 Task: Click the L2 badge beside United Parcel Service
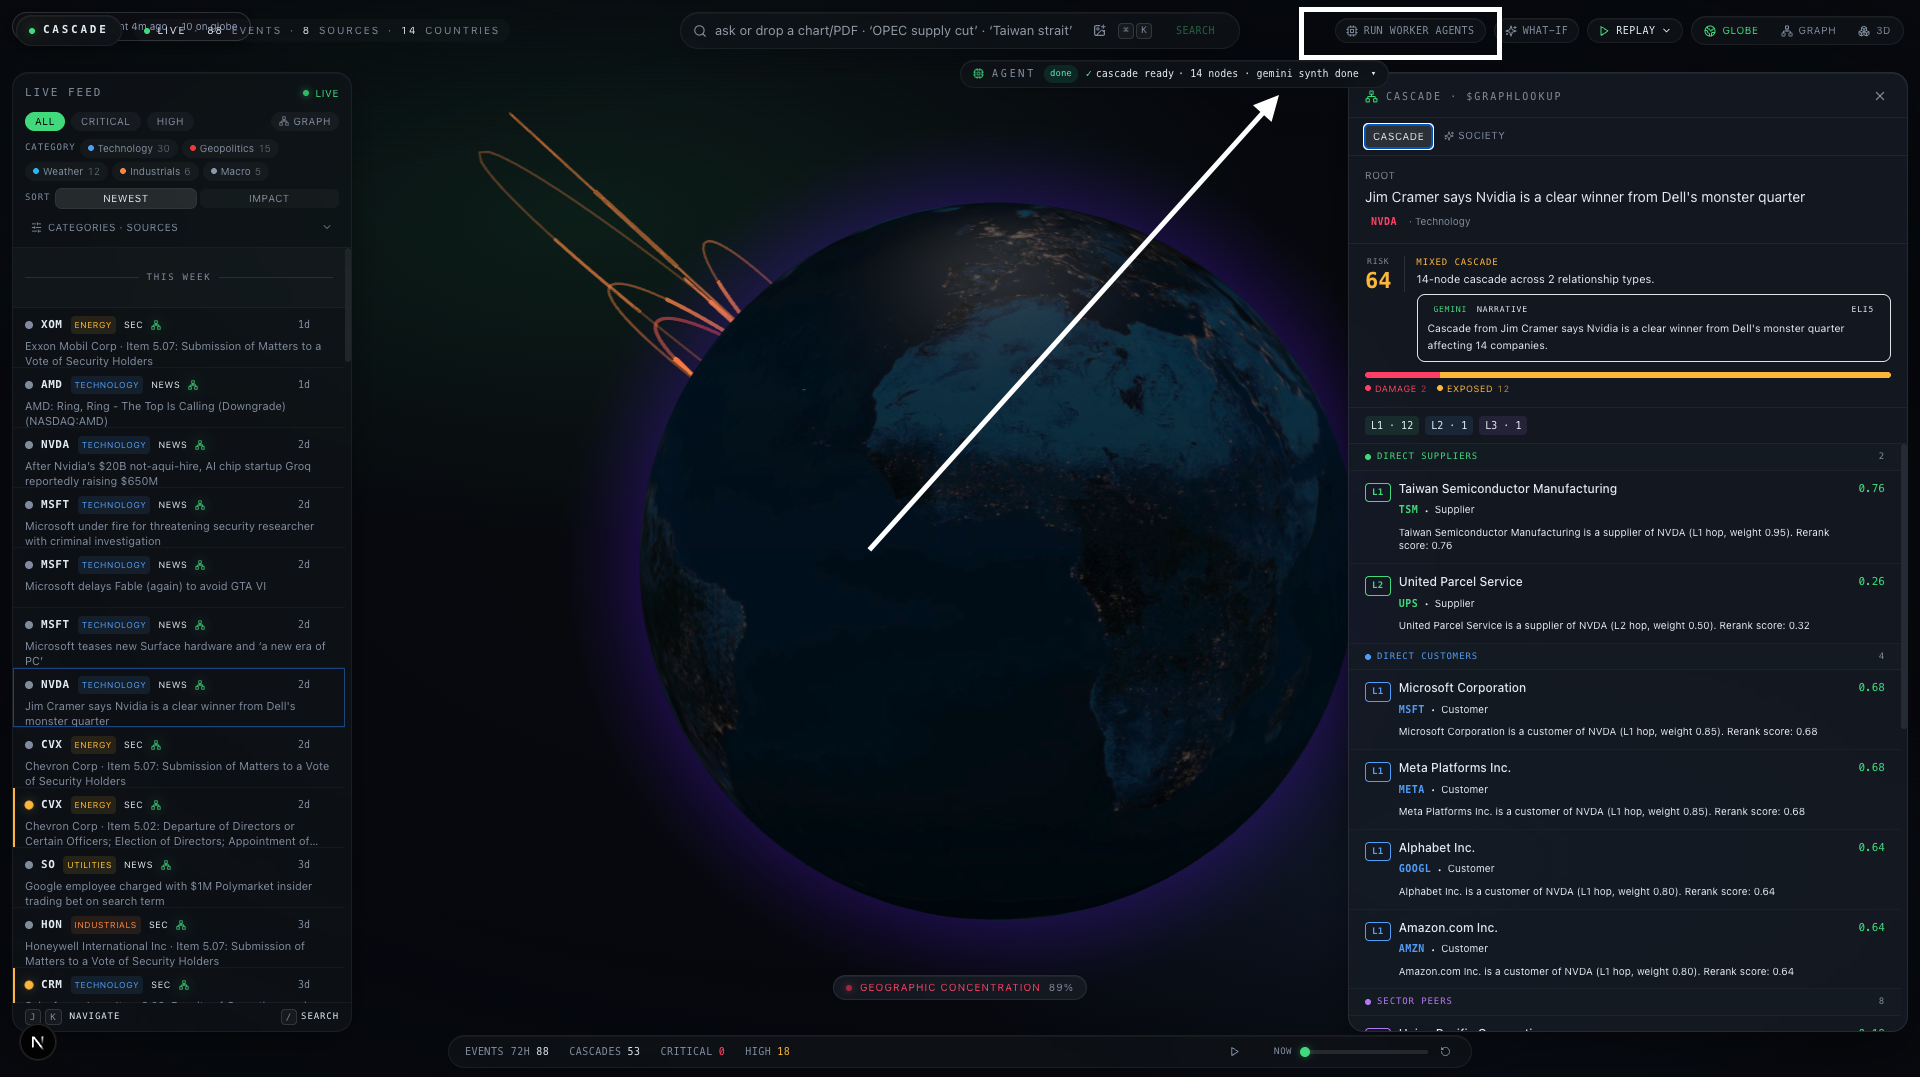click(1378, 585)
